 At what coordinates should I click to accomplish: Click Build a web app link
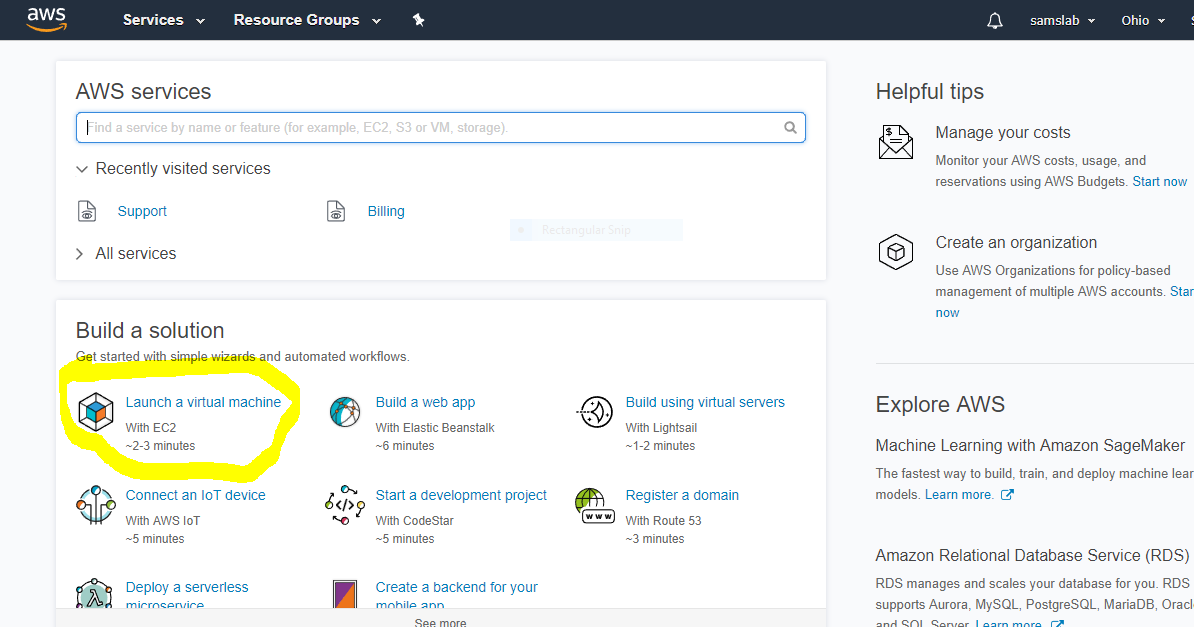425,402
